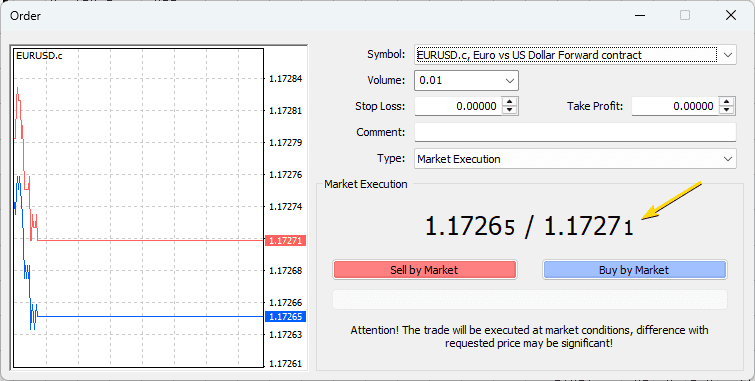Click Buy by Market button
The width and height of the screenshot is (755, 381).
[x=634, y=270]
